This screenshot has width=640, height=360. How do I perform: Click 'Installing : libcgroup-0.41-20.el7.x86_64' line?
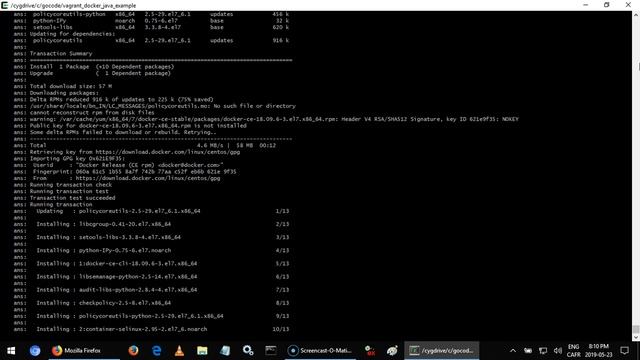103,224
